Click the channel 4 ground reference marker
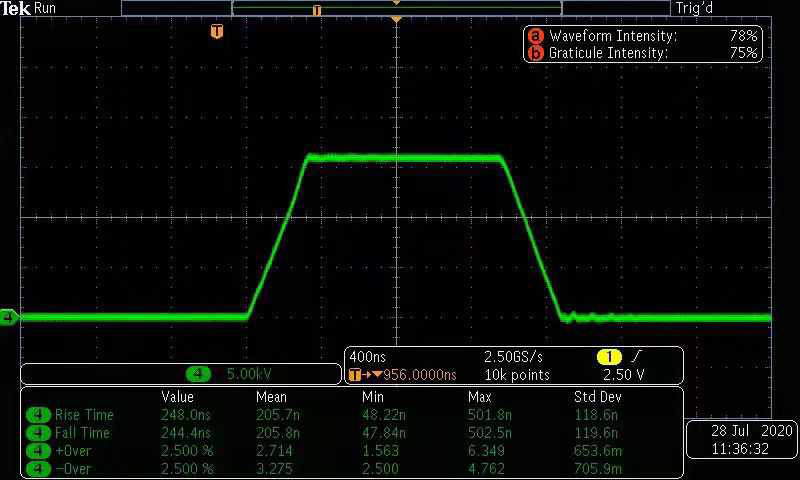Image resolution: width=800 pixels, height=480 pixels. [x=9, y=317]
